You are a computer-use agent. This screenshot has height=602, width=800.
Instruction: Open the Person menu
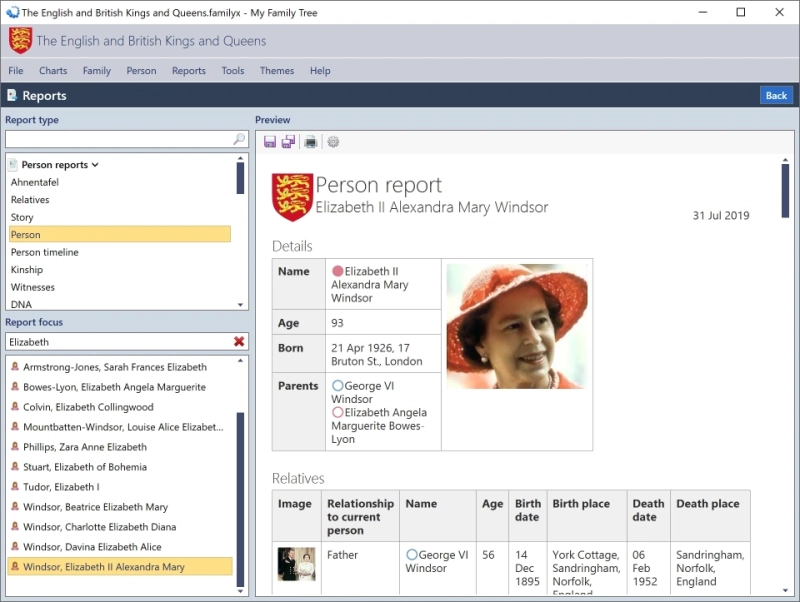tap(141, 70)
